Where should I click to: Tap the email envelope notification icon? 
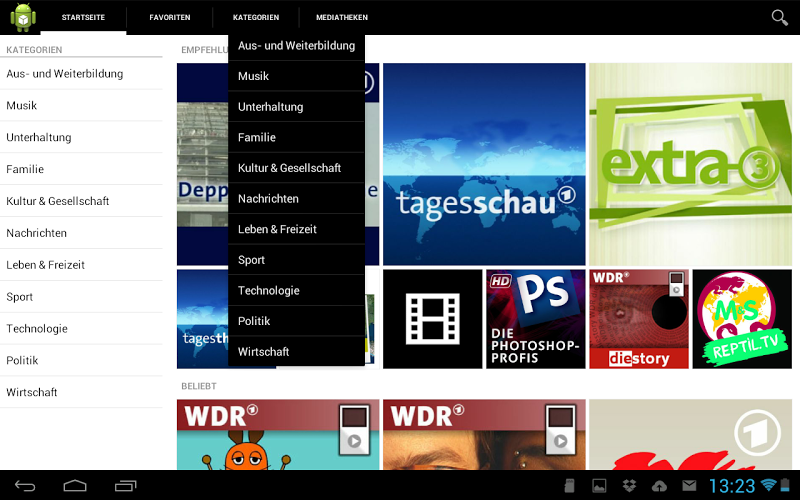(x=689, y=486)
